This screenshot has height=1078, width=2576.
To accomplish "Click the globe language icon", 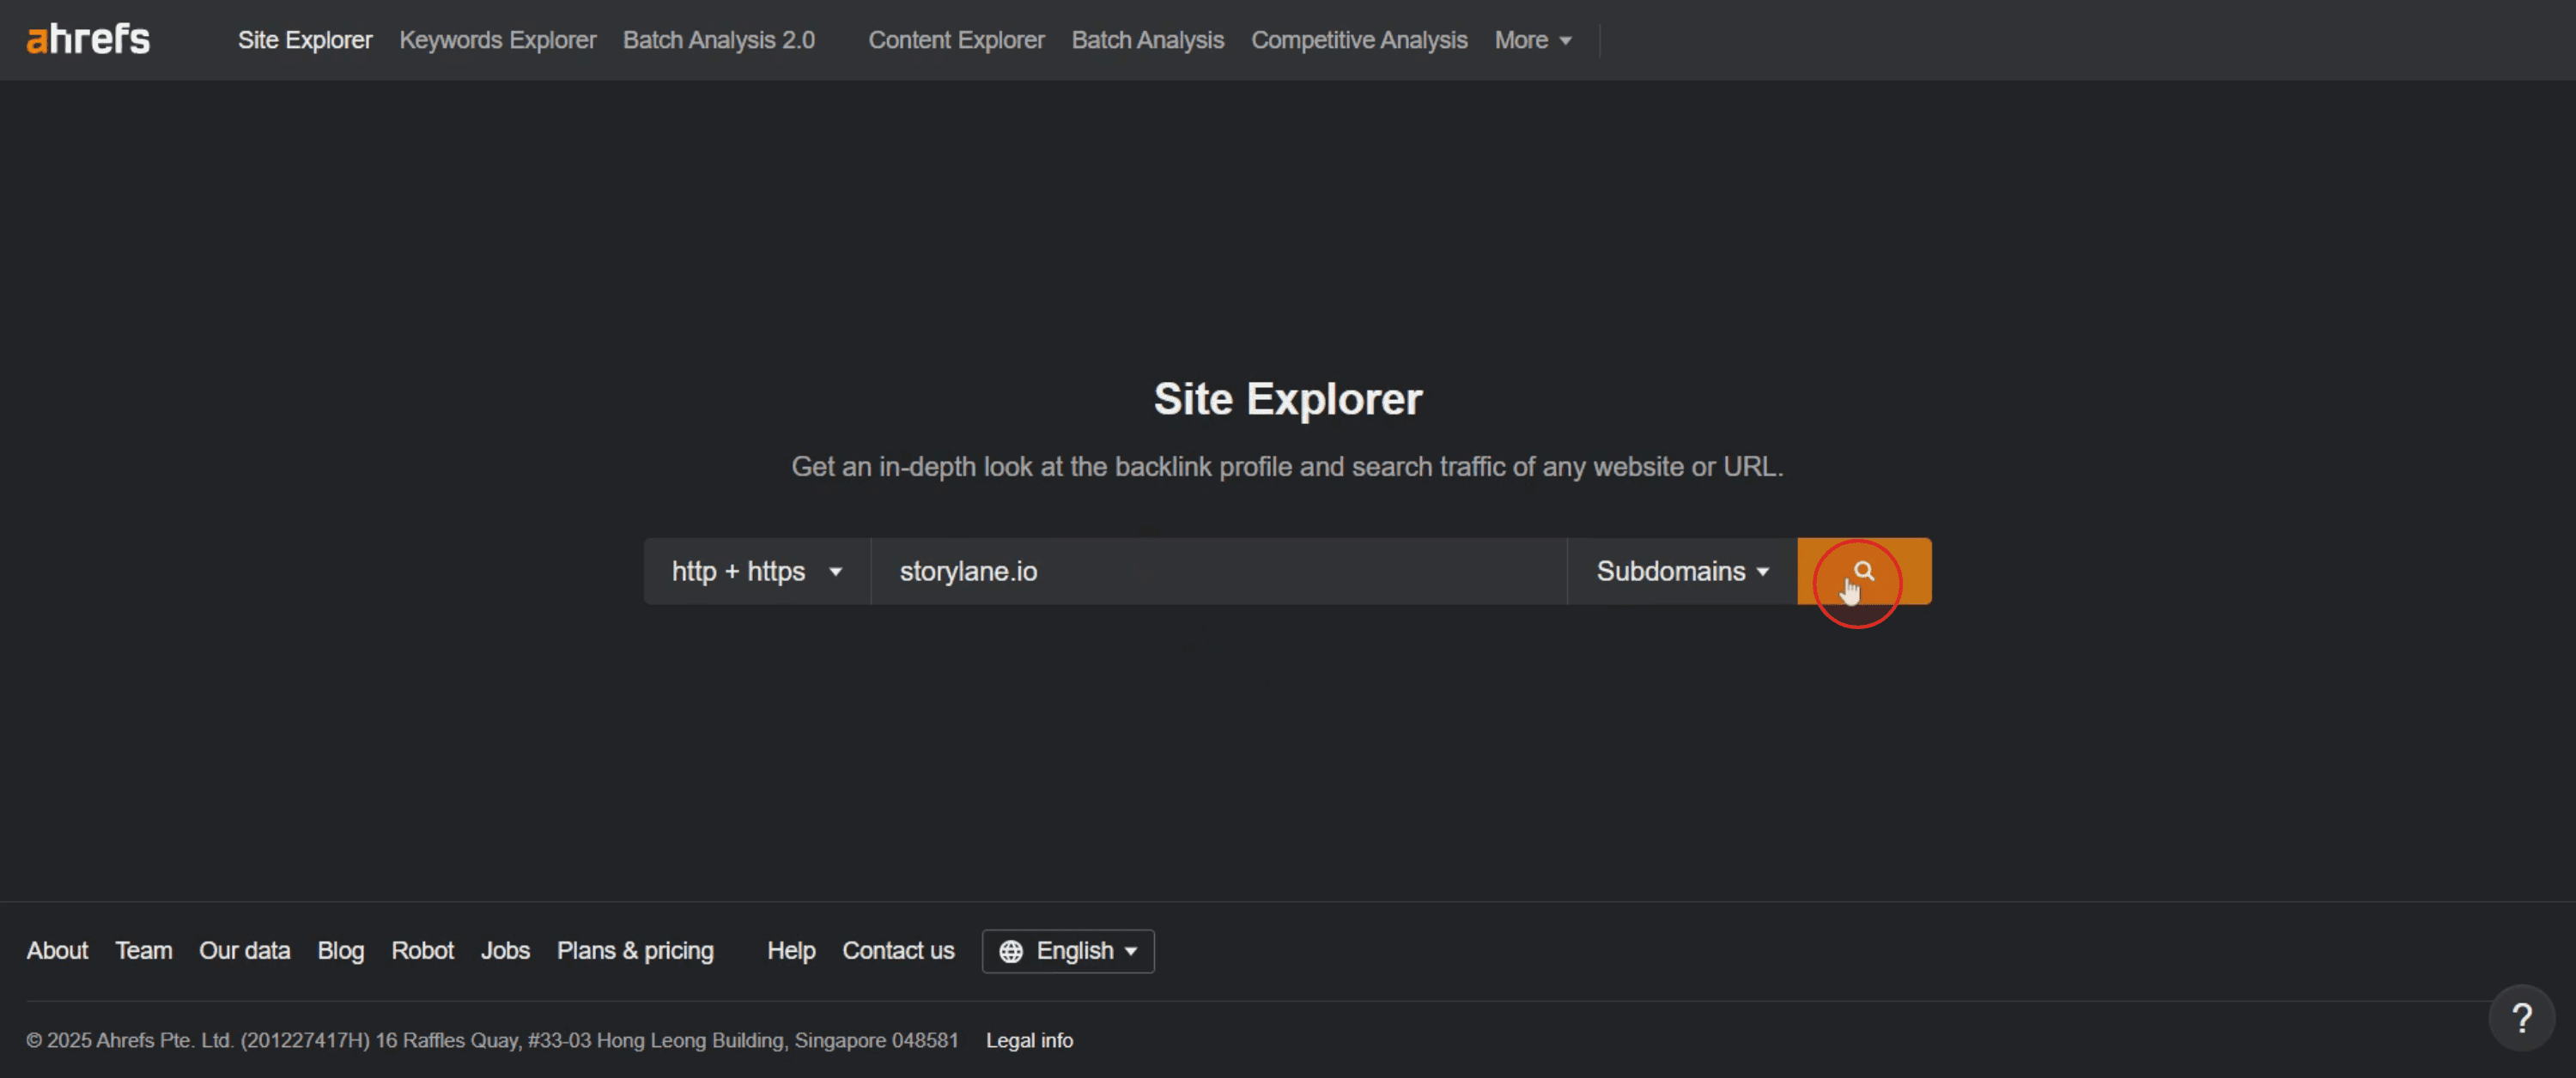I will point(1011,951).
